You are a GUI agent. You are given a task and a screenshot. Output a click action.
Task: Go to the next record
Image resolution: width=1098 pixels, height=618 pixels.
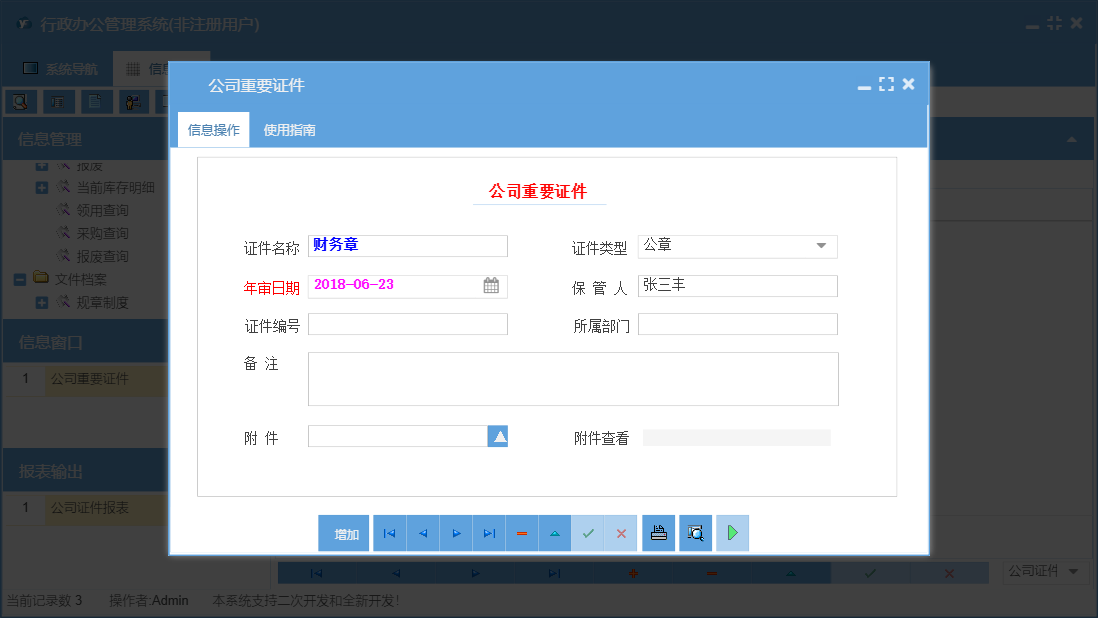pos(456,533)
